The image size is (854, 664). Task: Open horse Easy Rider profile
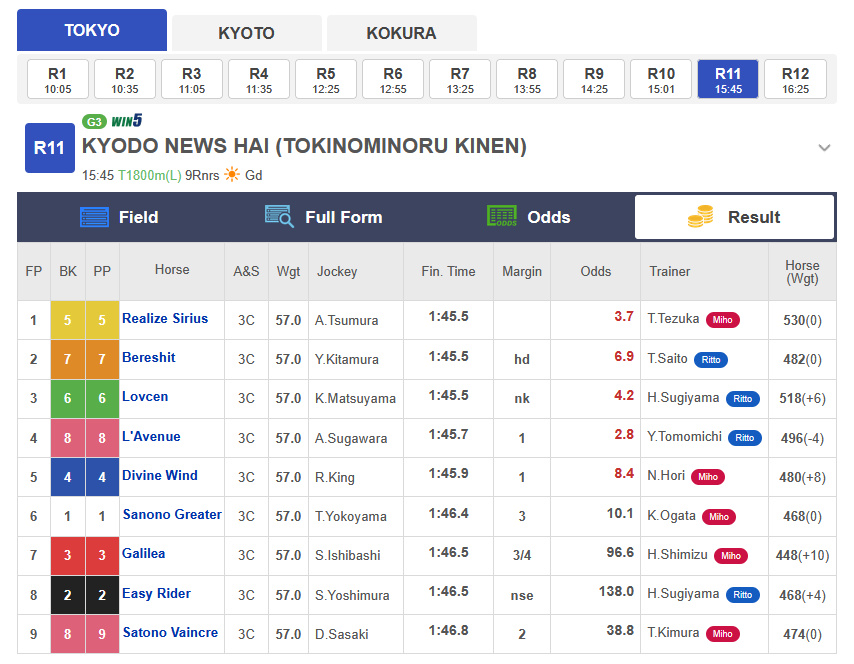(x=156, y=594)
